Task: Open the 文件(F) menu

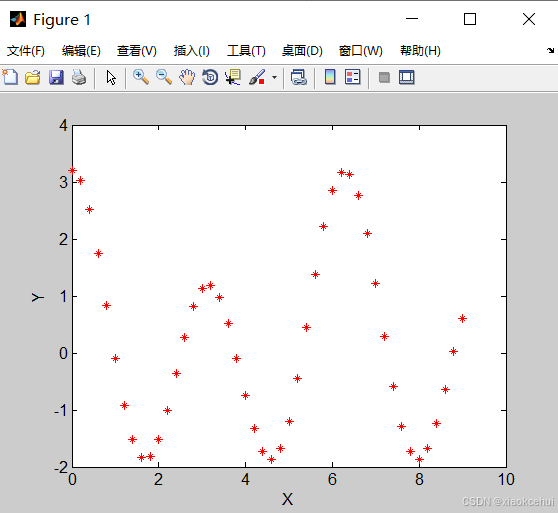Action: coord(26,51)
